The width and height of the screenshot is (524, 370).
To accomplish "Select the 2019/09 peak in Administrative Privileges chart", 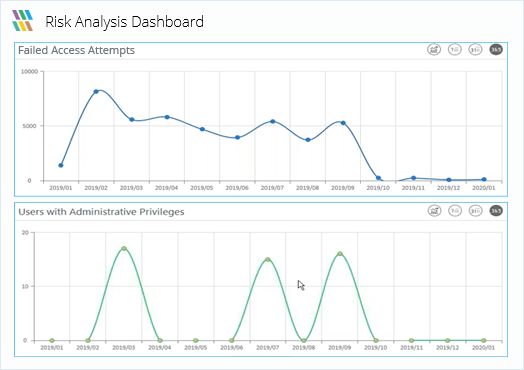I will coord(340,254).
